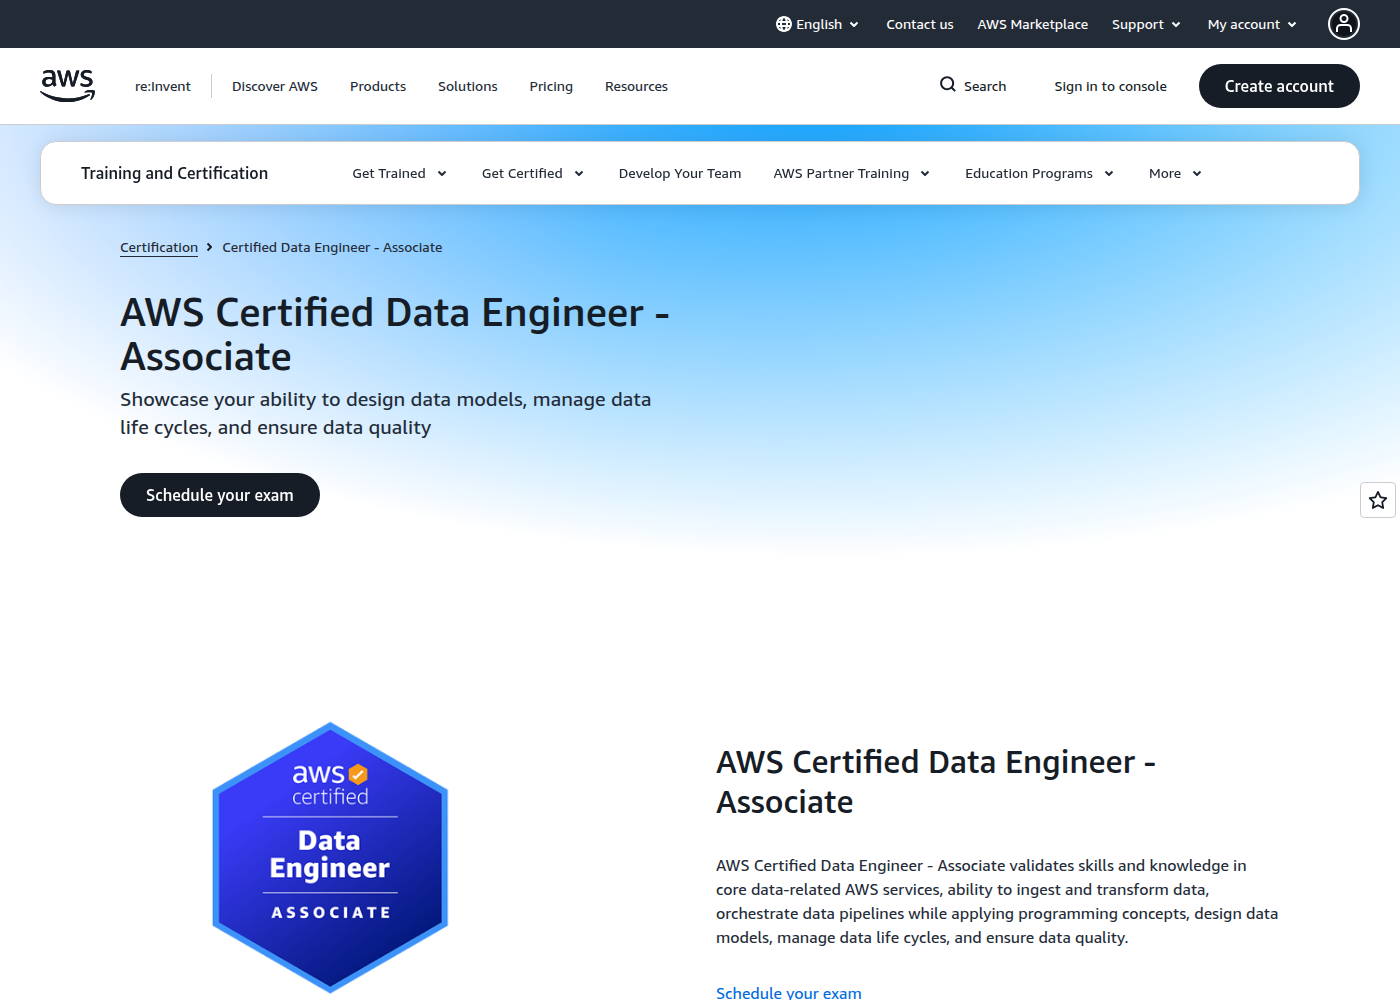Expand AWS Partner Training menu
This screenshot has height=1000, width=1400.
(x=851, y=173)
